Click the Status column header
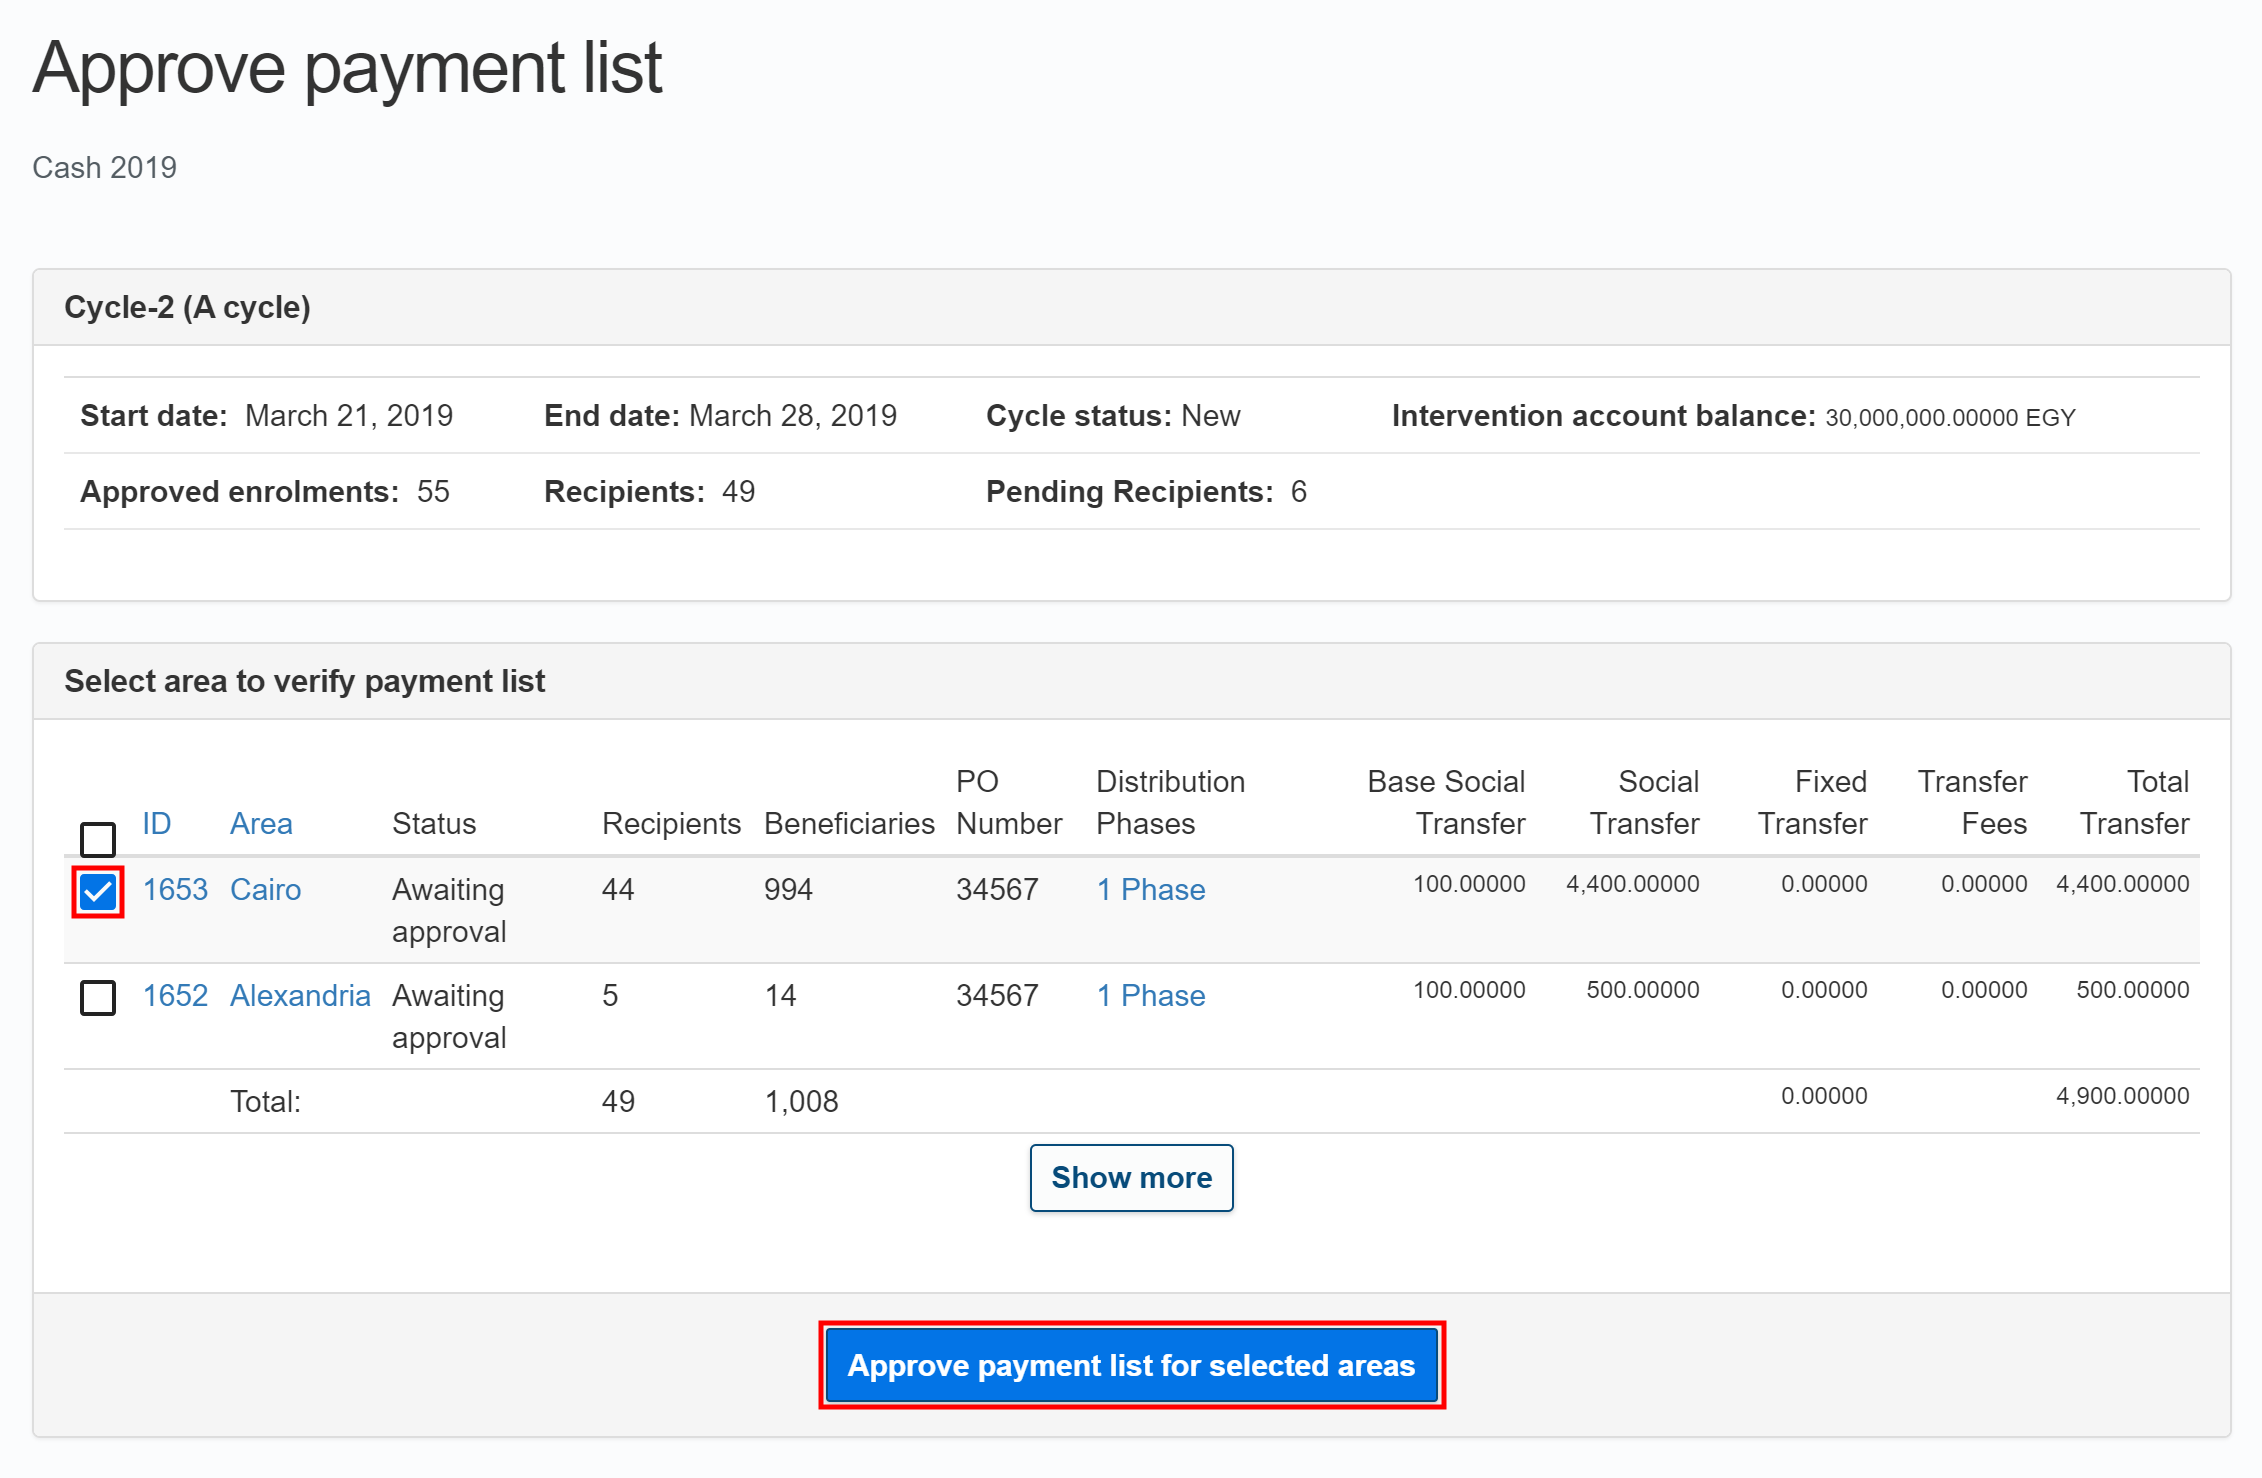2262x1478 pixels. coord(434,823)
